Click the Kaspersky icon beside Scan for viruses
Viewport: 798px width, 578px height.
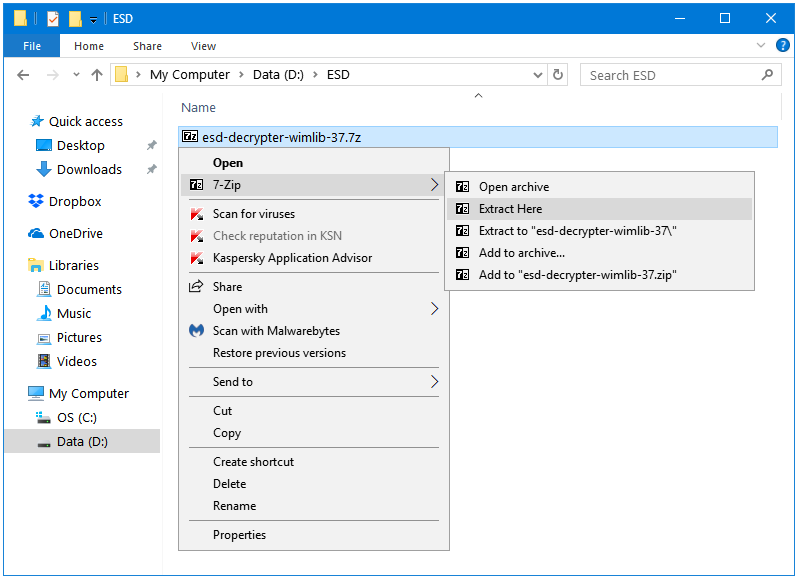tap(196, 214)
